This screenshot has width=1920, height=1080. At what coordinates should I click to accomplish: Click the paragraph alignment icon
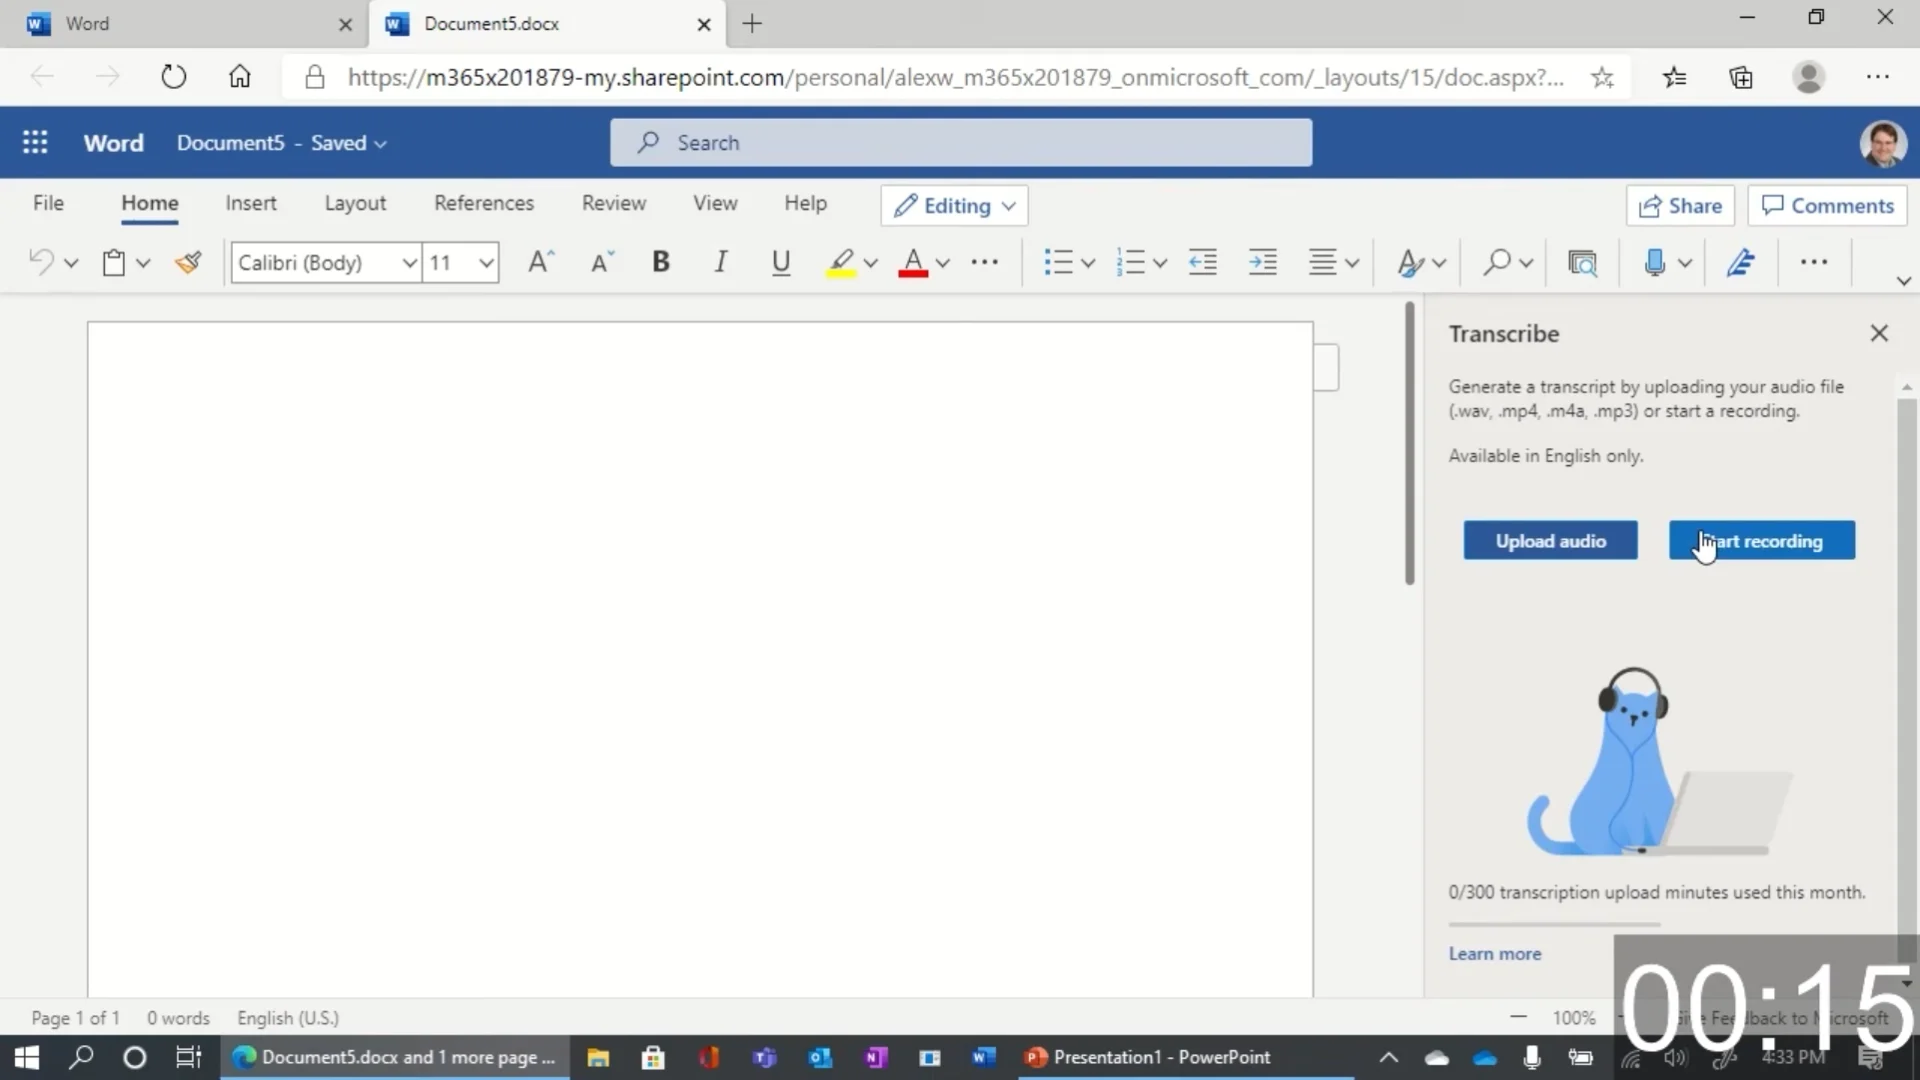(x=1323, y=262)
